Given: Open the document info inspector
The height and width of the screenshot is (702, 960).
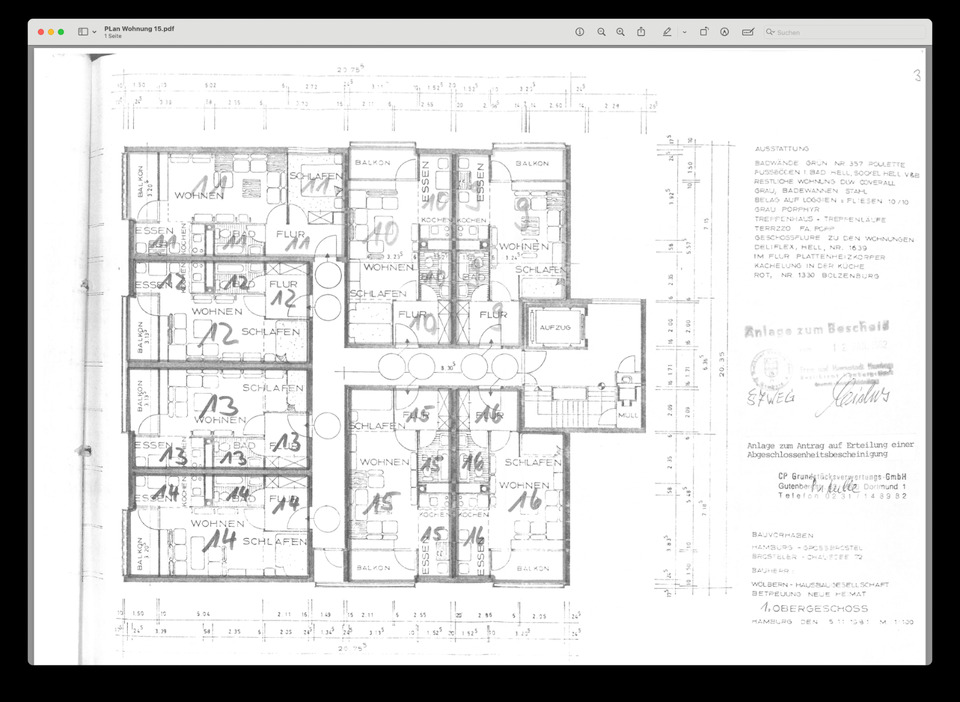Looking at the screenshot, I should tap(580, 32).
